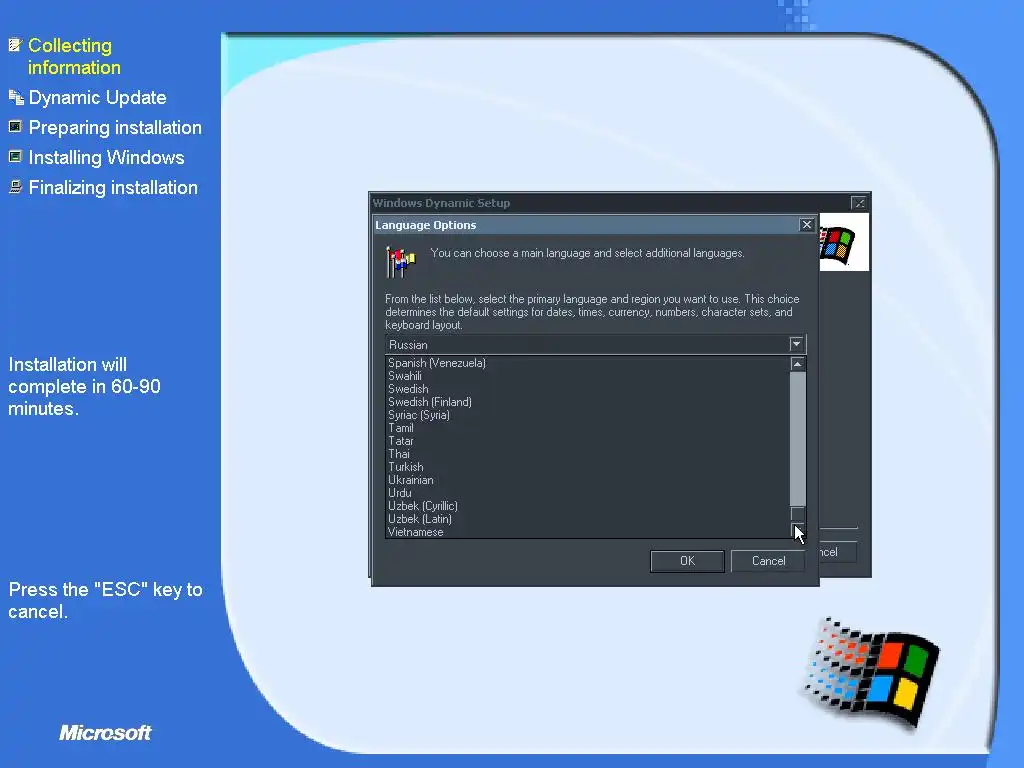The width and height of the screenshot is (1024, 768).
Task: Click the Dynamic Update step icon
Action: pyautogui.click(x=16, y=97)
